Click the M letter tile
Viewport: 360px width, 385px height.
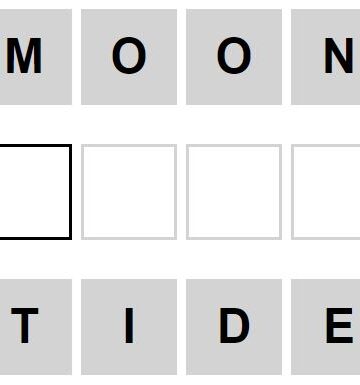point(36,57)
